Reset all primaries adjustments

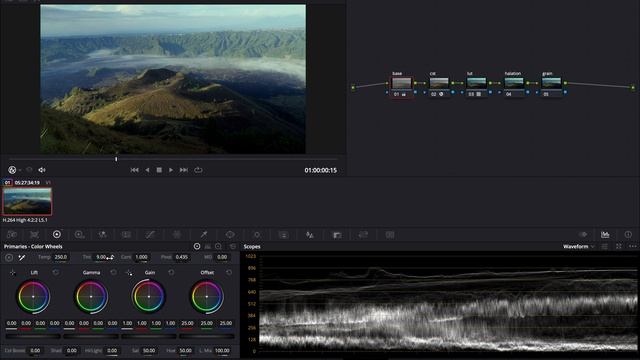[x=233, y=246]
